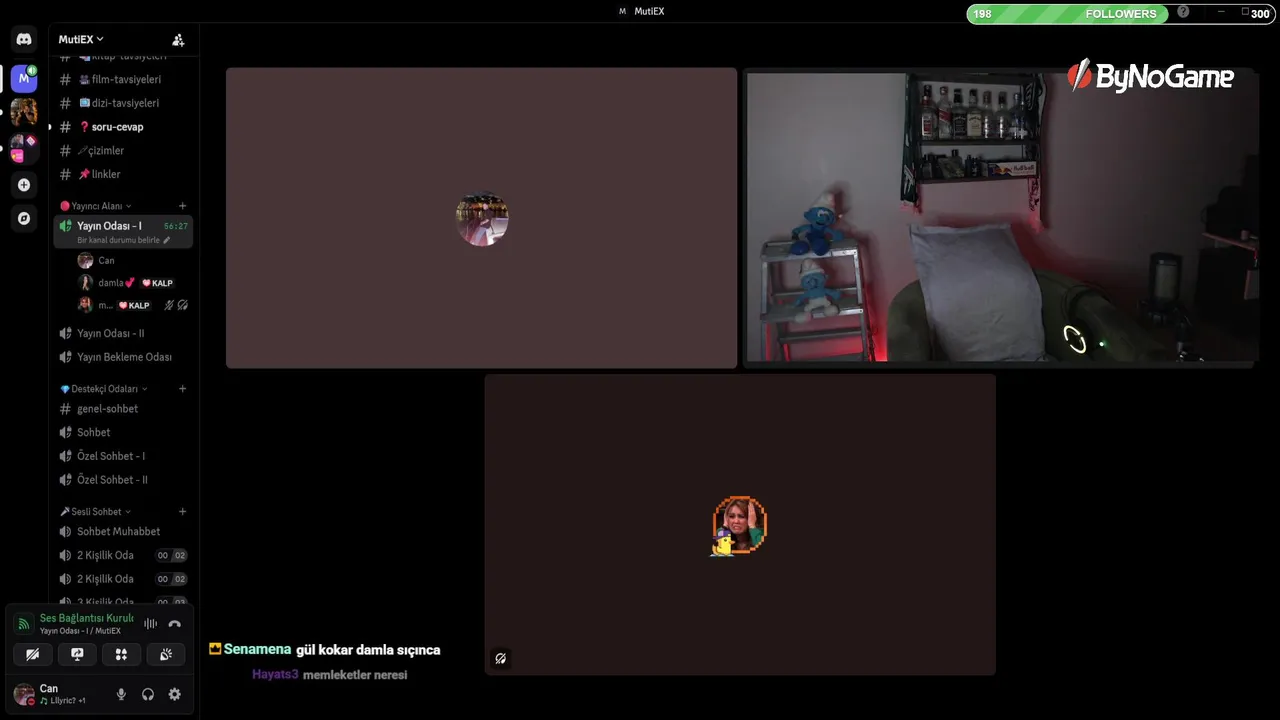Click the invite people icon beside MutiEX
1280x720 pixels.
click(178, 40)
